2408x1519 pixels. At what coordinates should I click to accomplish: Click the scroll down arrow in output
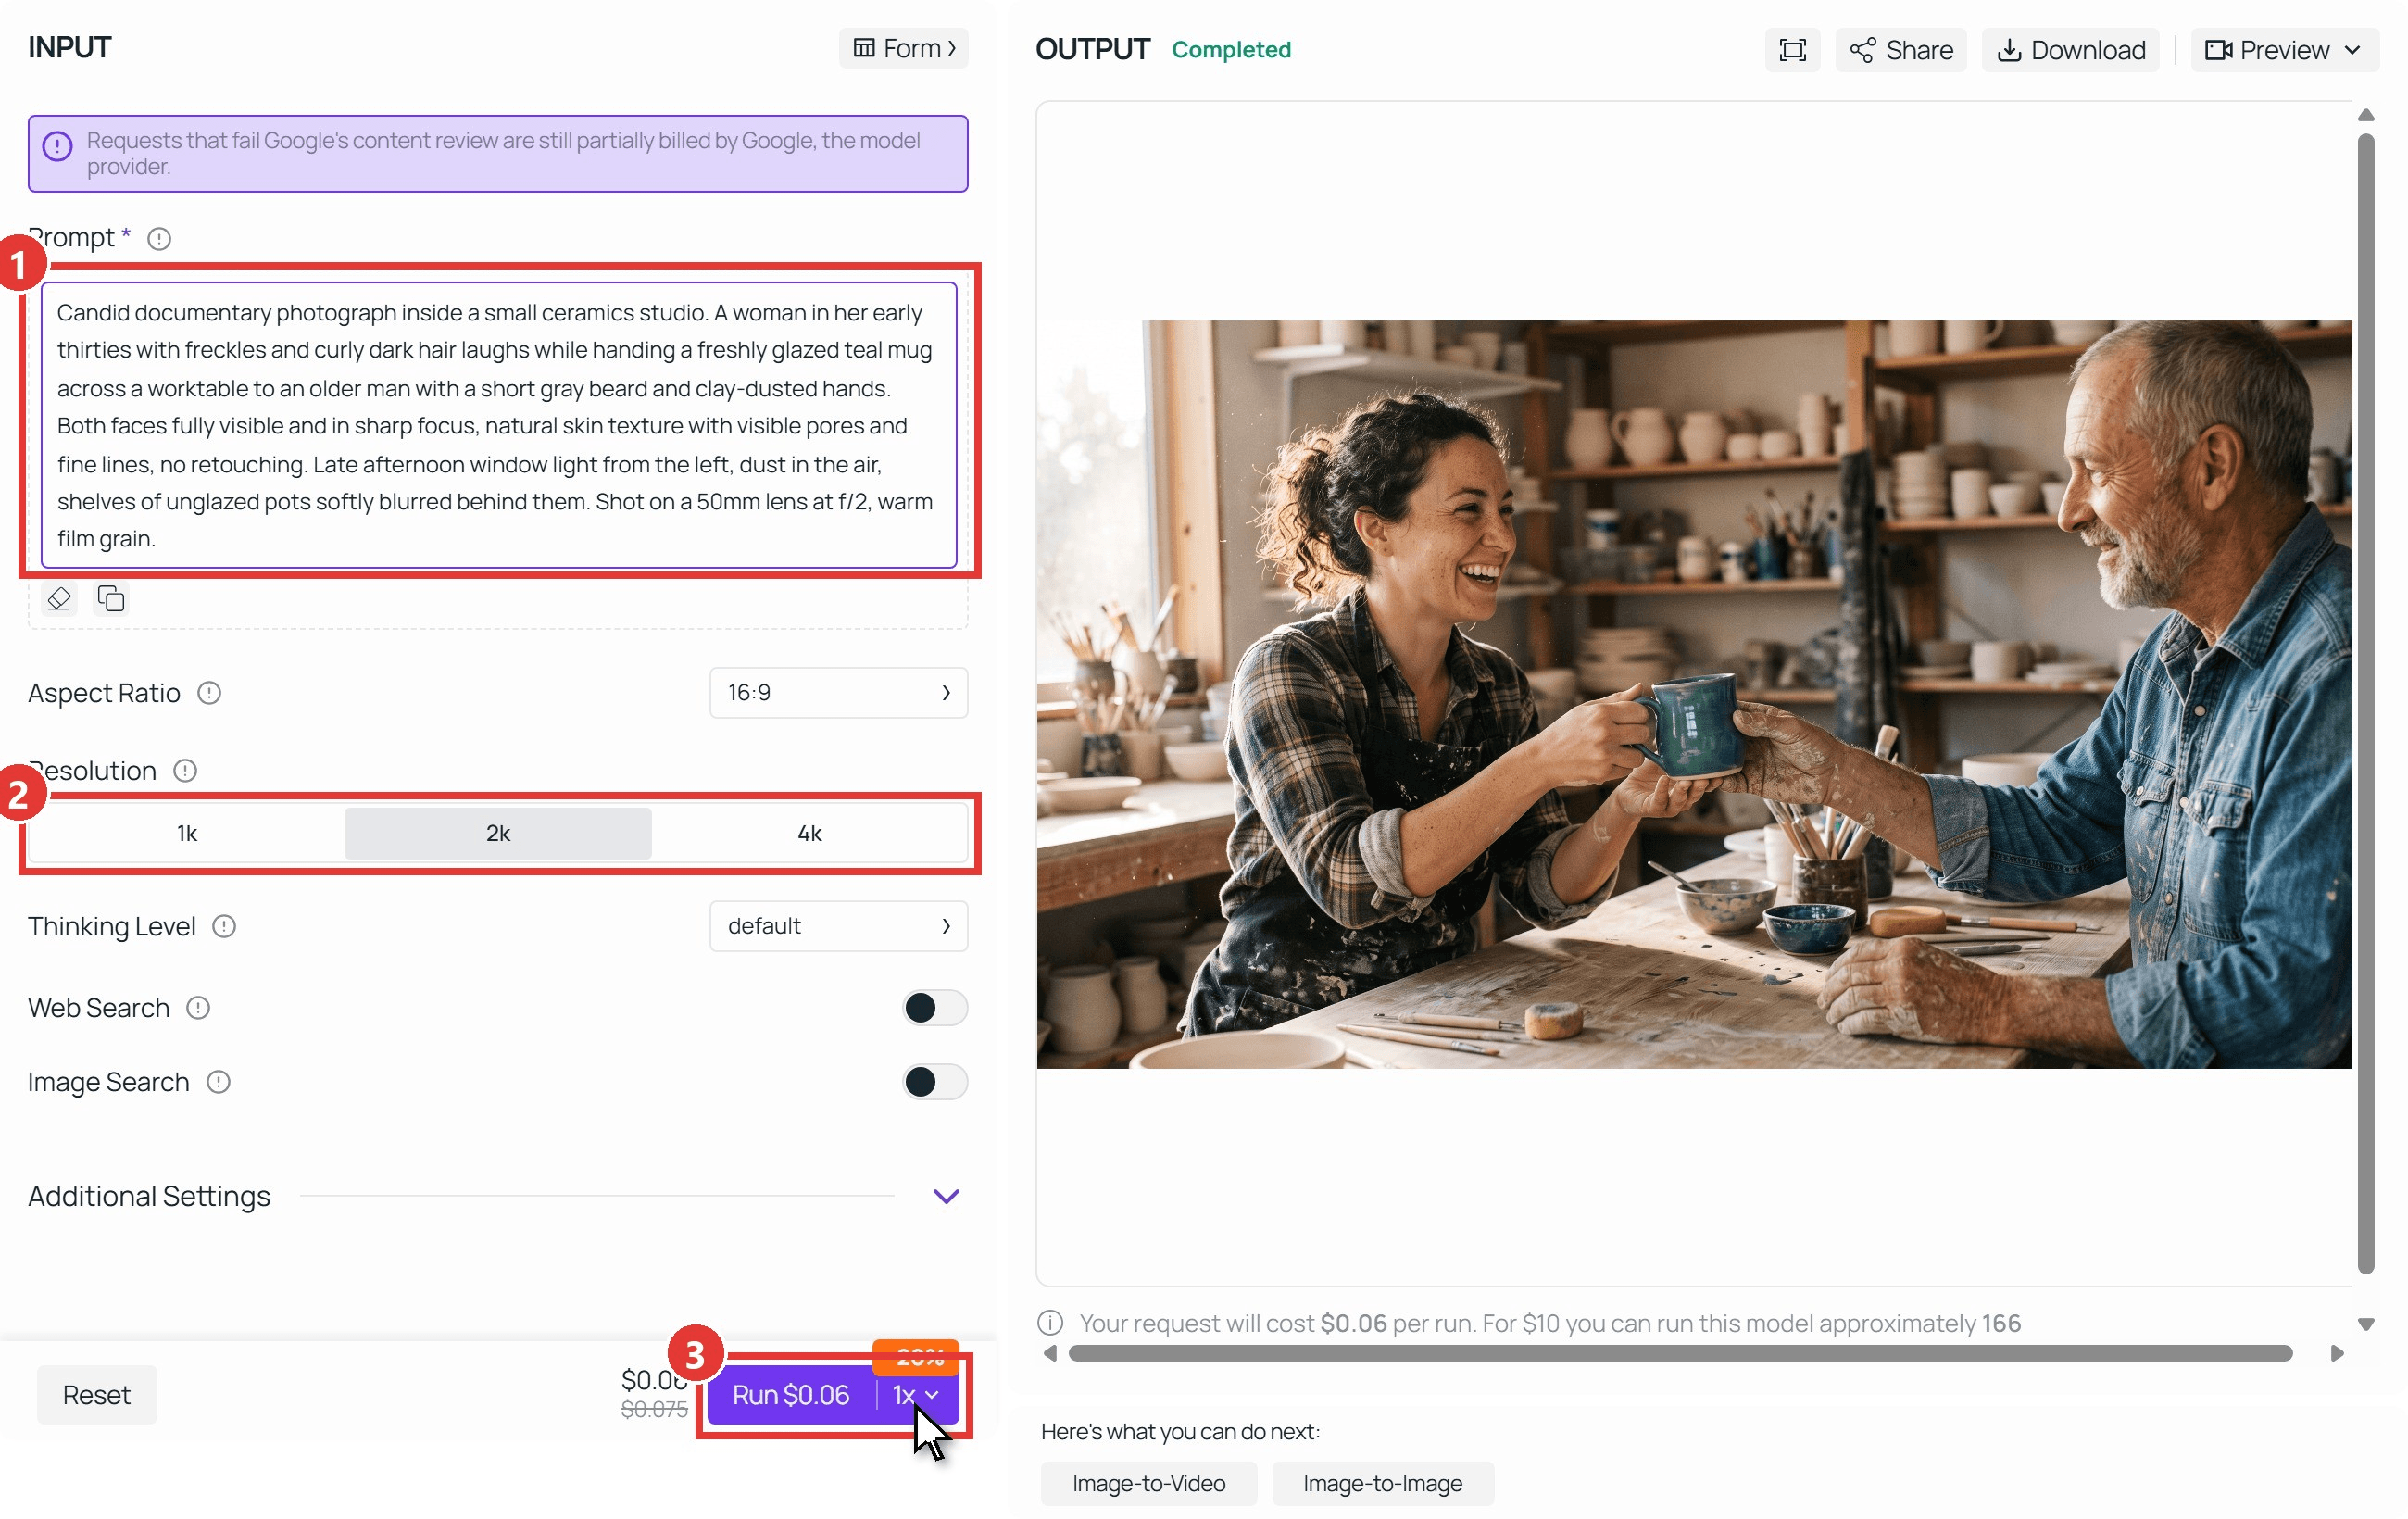[2366, 1324]
